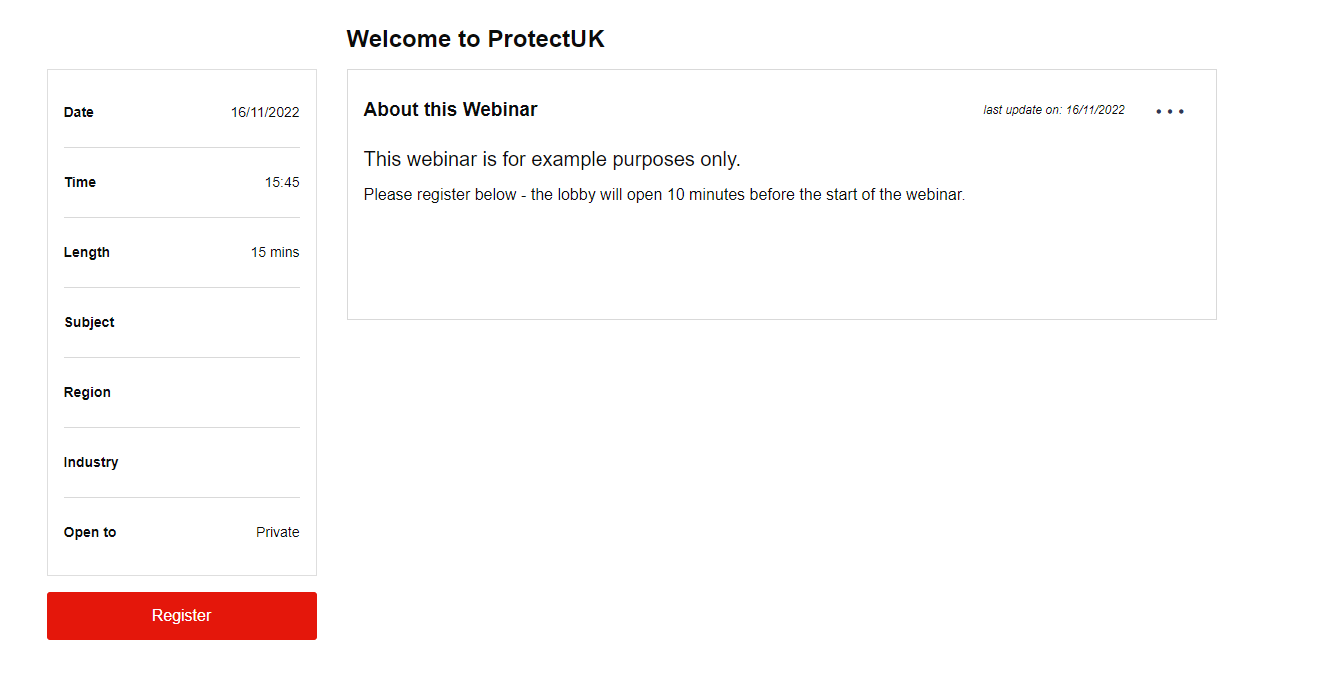Select the Welcome to ProtectUK heading
Image resolution: width=1335 pixels, height=686 pixels.
coord(475,38)
